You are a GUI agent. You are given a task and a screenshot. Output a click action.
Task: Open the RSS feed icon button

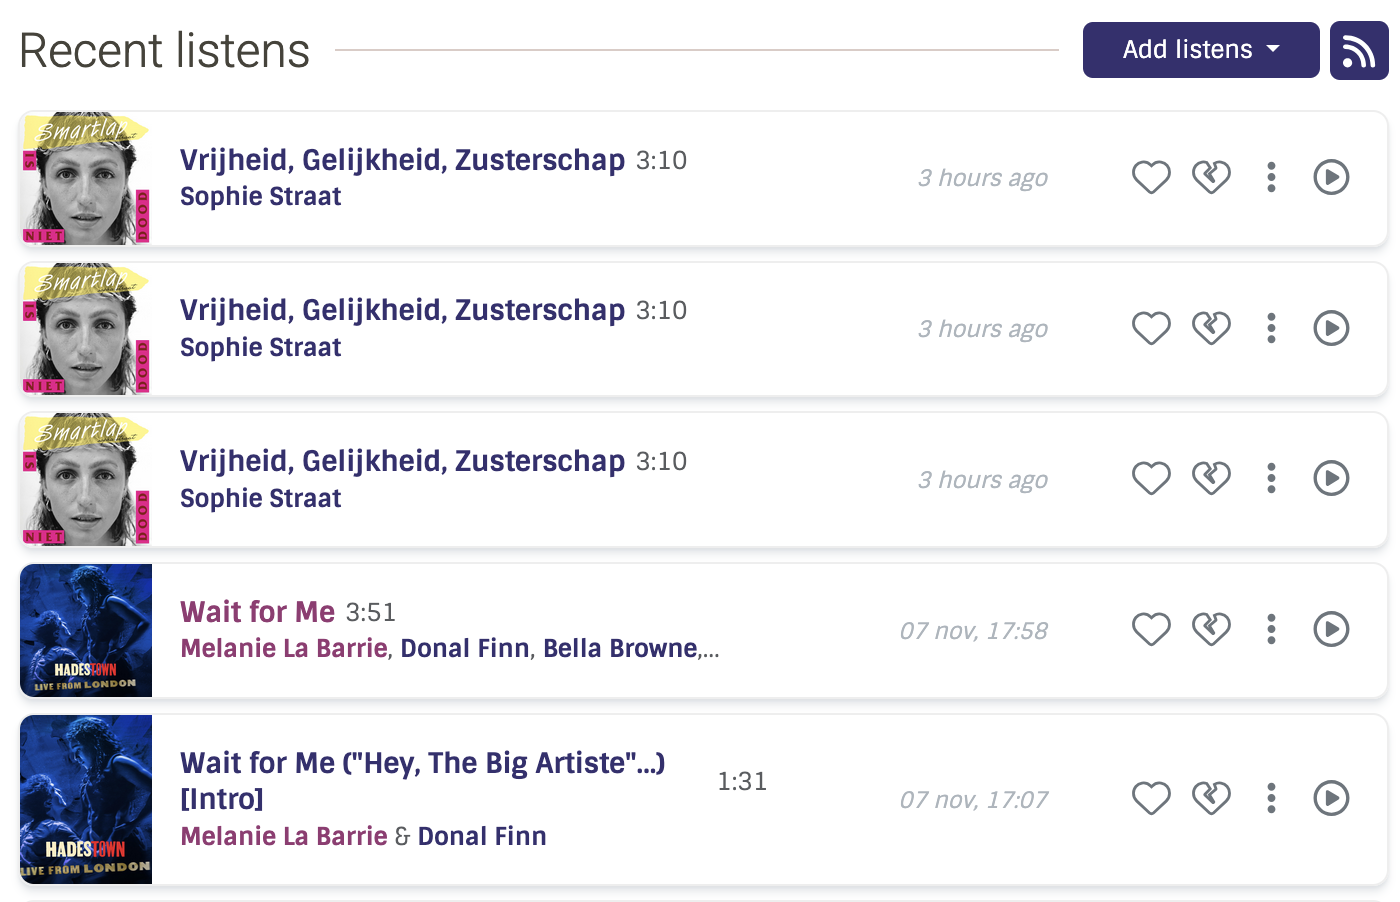[x=1358, y=51]
